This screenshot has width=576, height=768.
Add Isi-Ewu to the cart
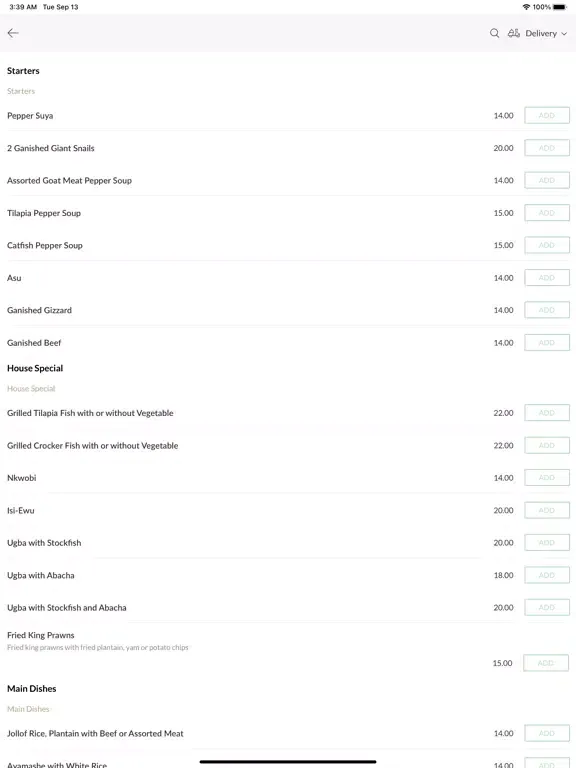547,510
